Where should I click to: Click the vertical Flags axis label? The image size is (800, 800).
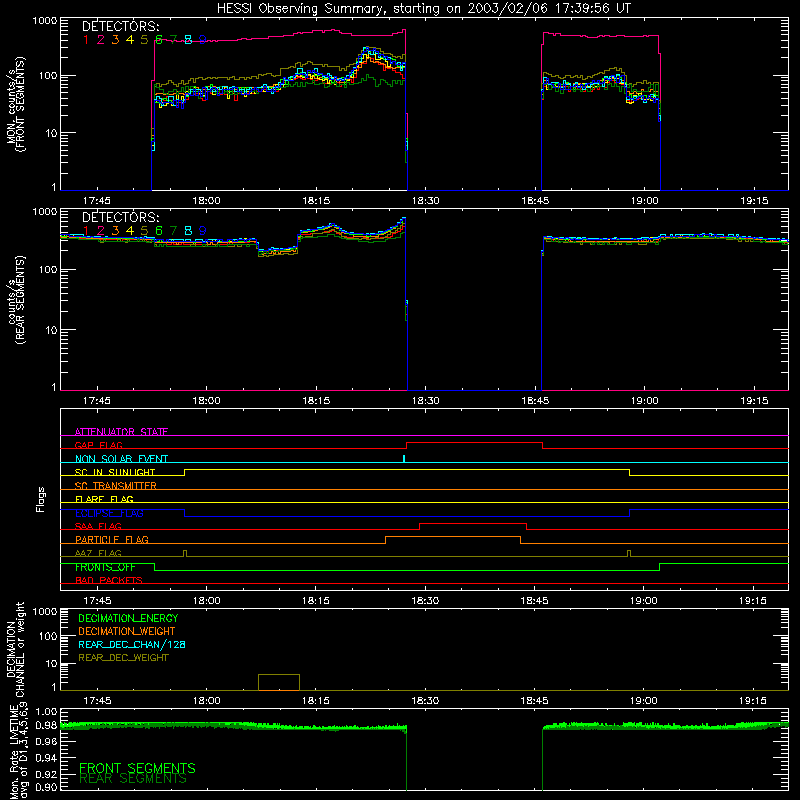pyautogui.click(x=41, y=499)
